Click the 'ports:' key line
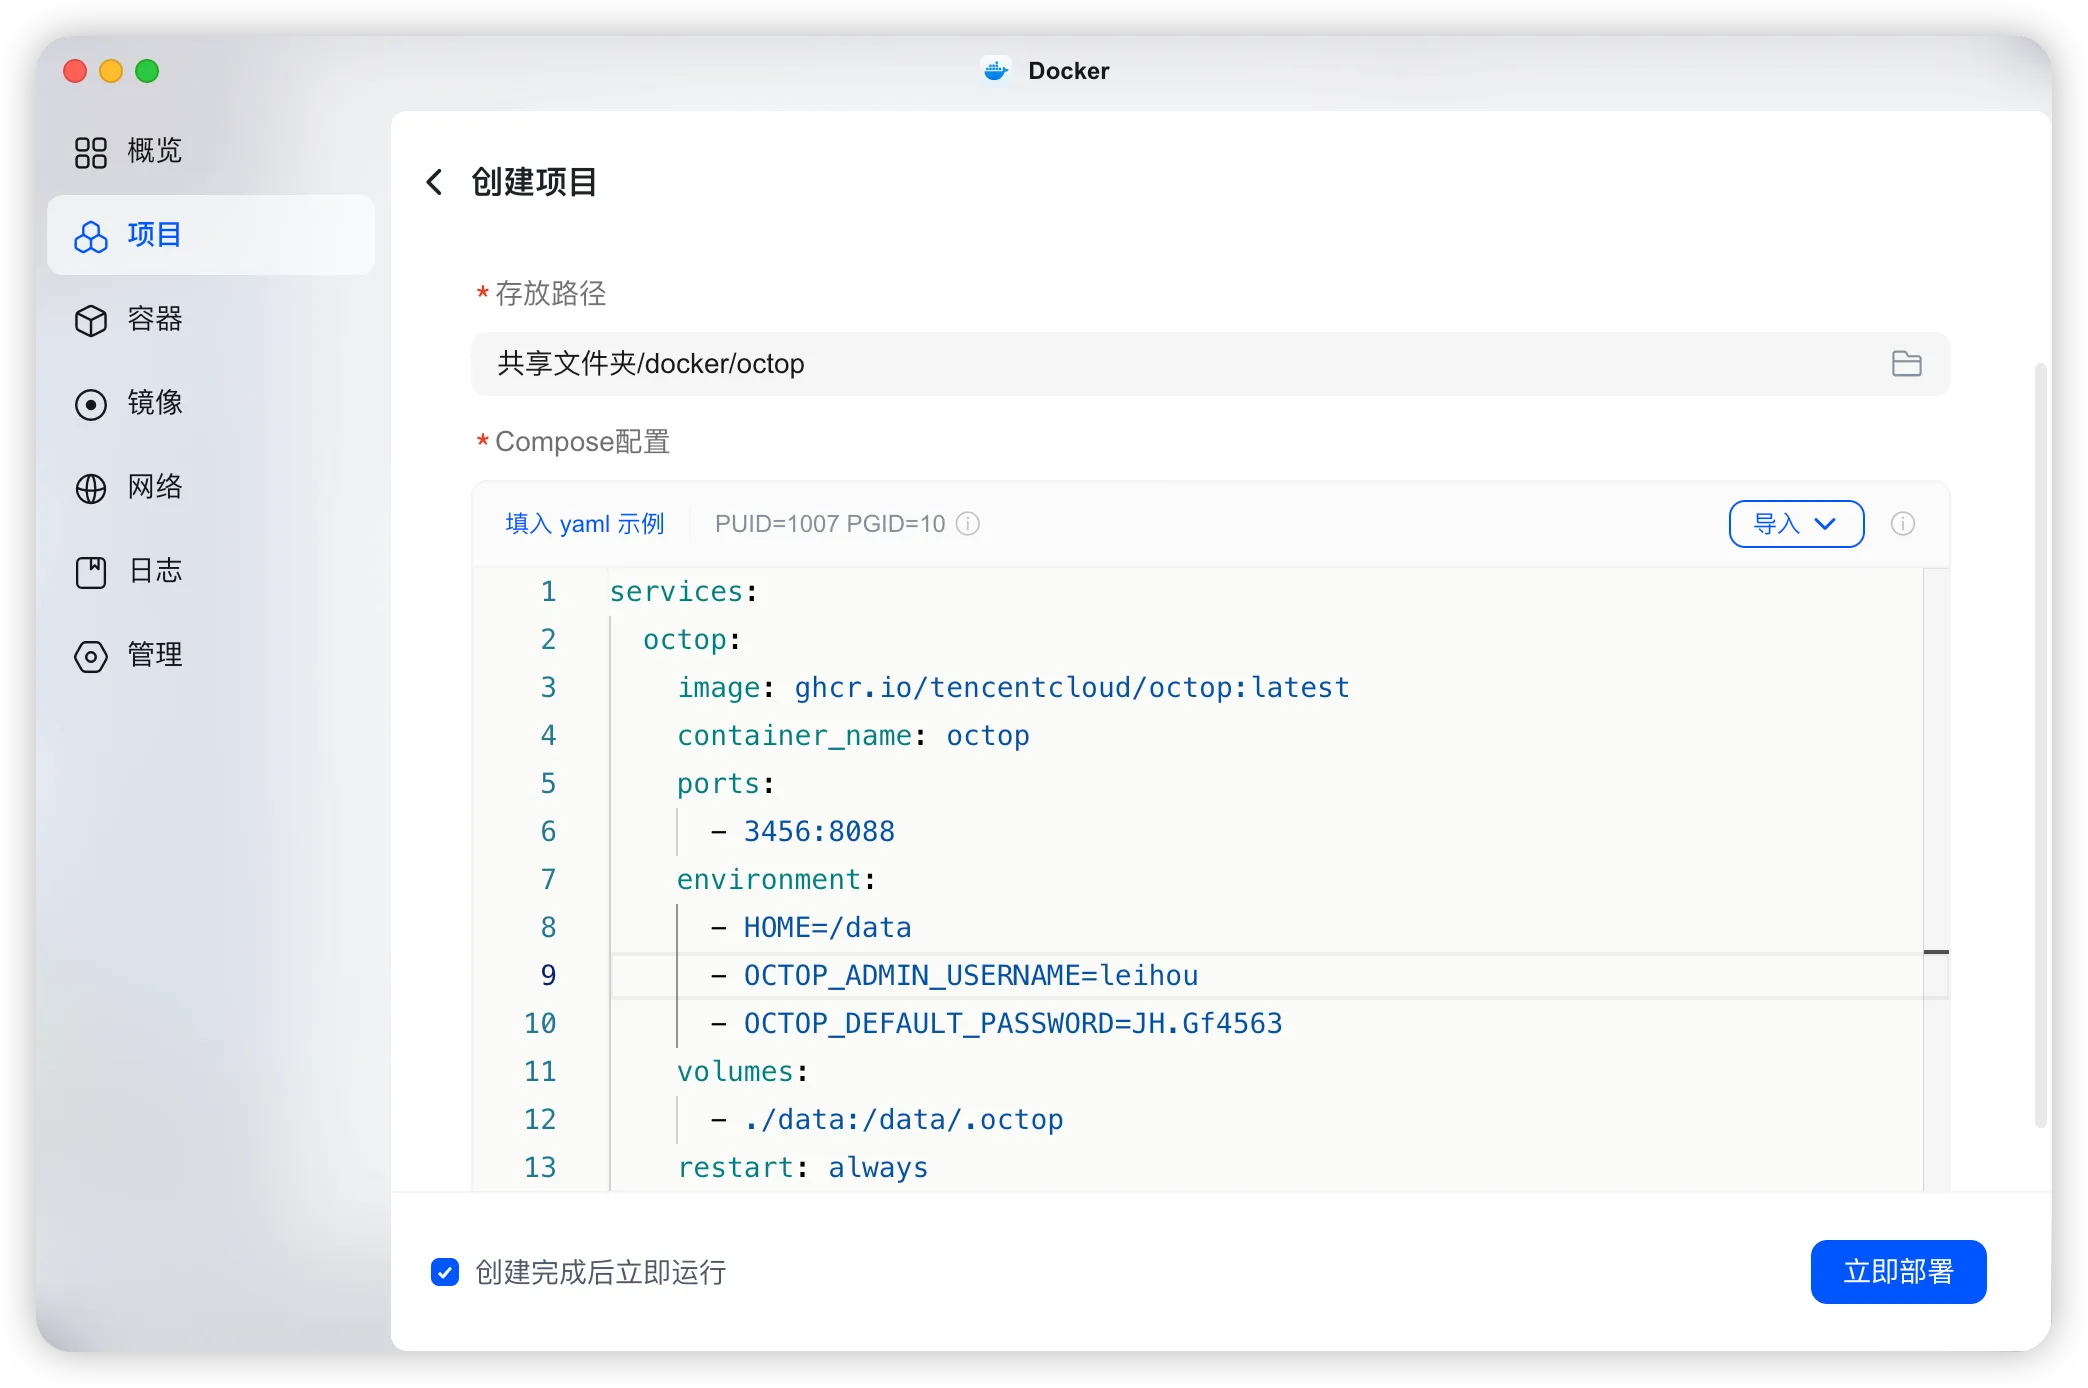This screenshot has height=1388, width=2088. (x=726, y=784)
